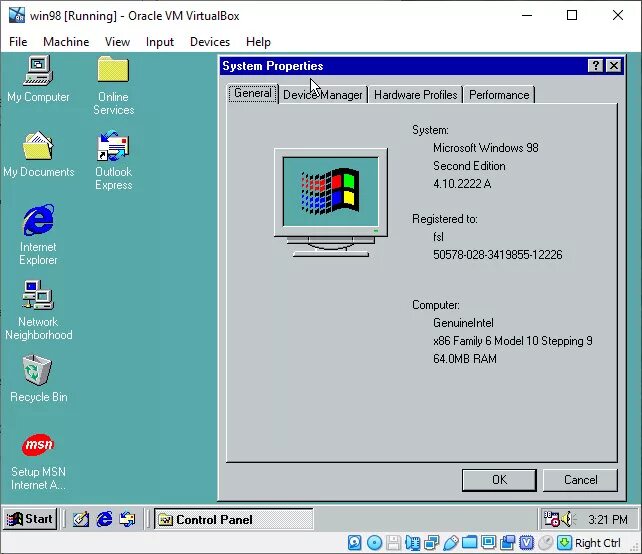
Task: Click "x86 Family 6 Model 10 Stepping 9"
Action: [x=513, y=341]
